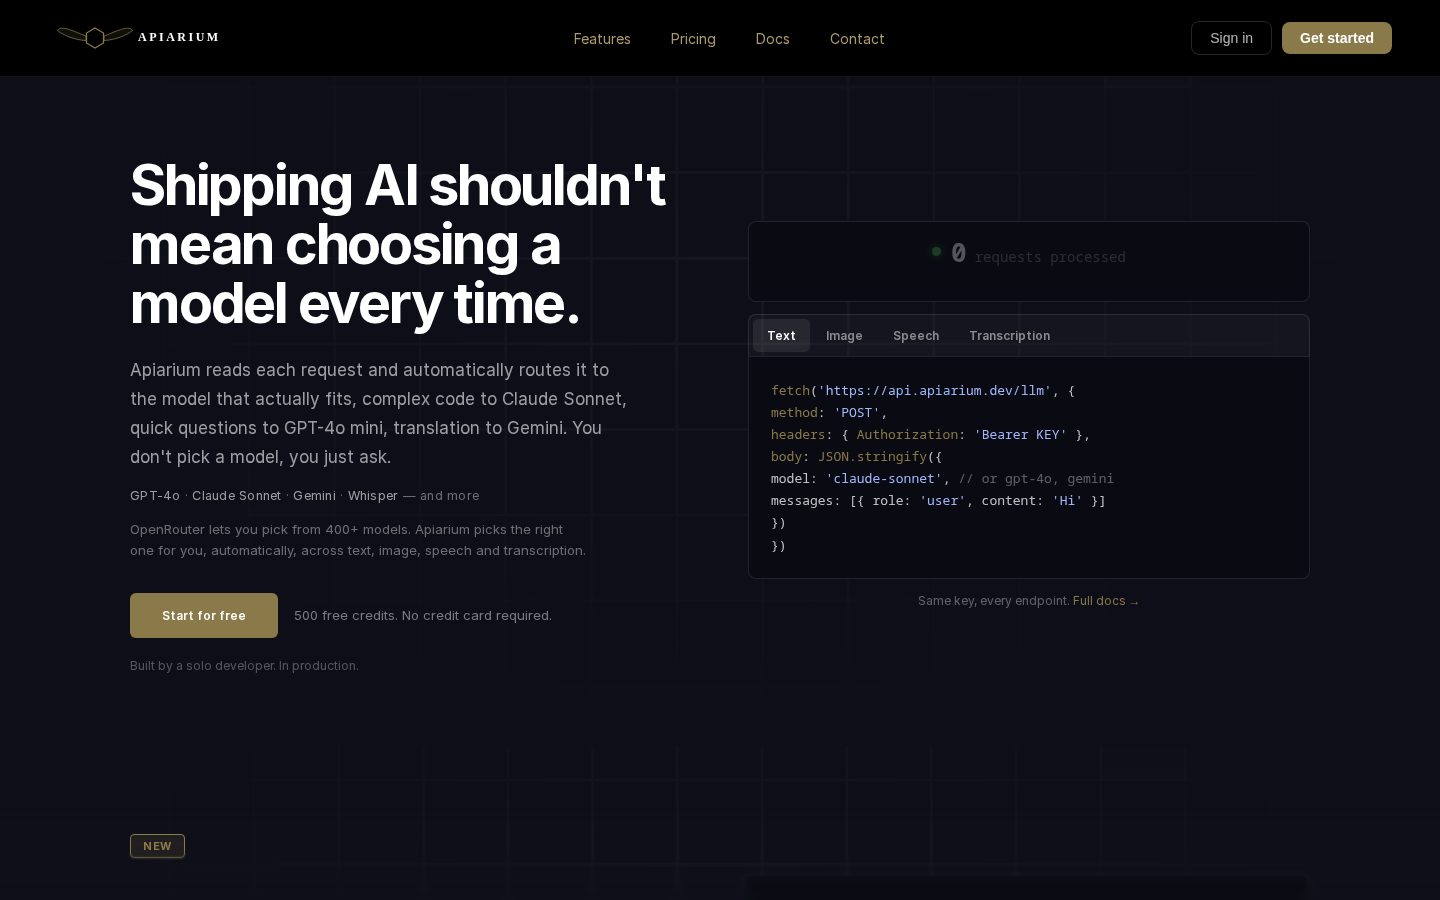
Task: Open the Docs nav link
Action: point(772,39)
